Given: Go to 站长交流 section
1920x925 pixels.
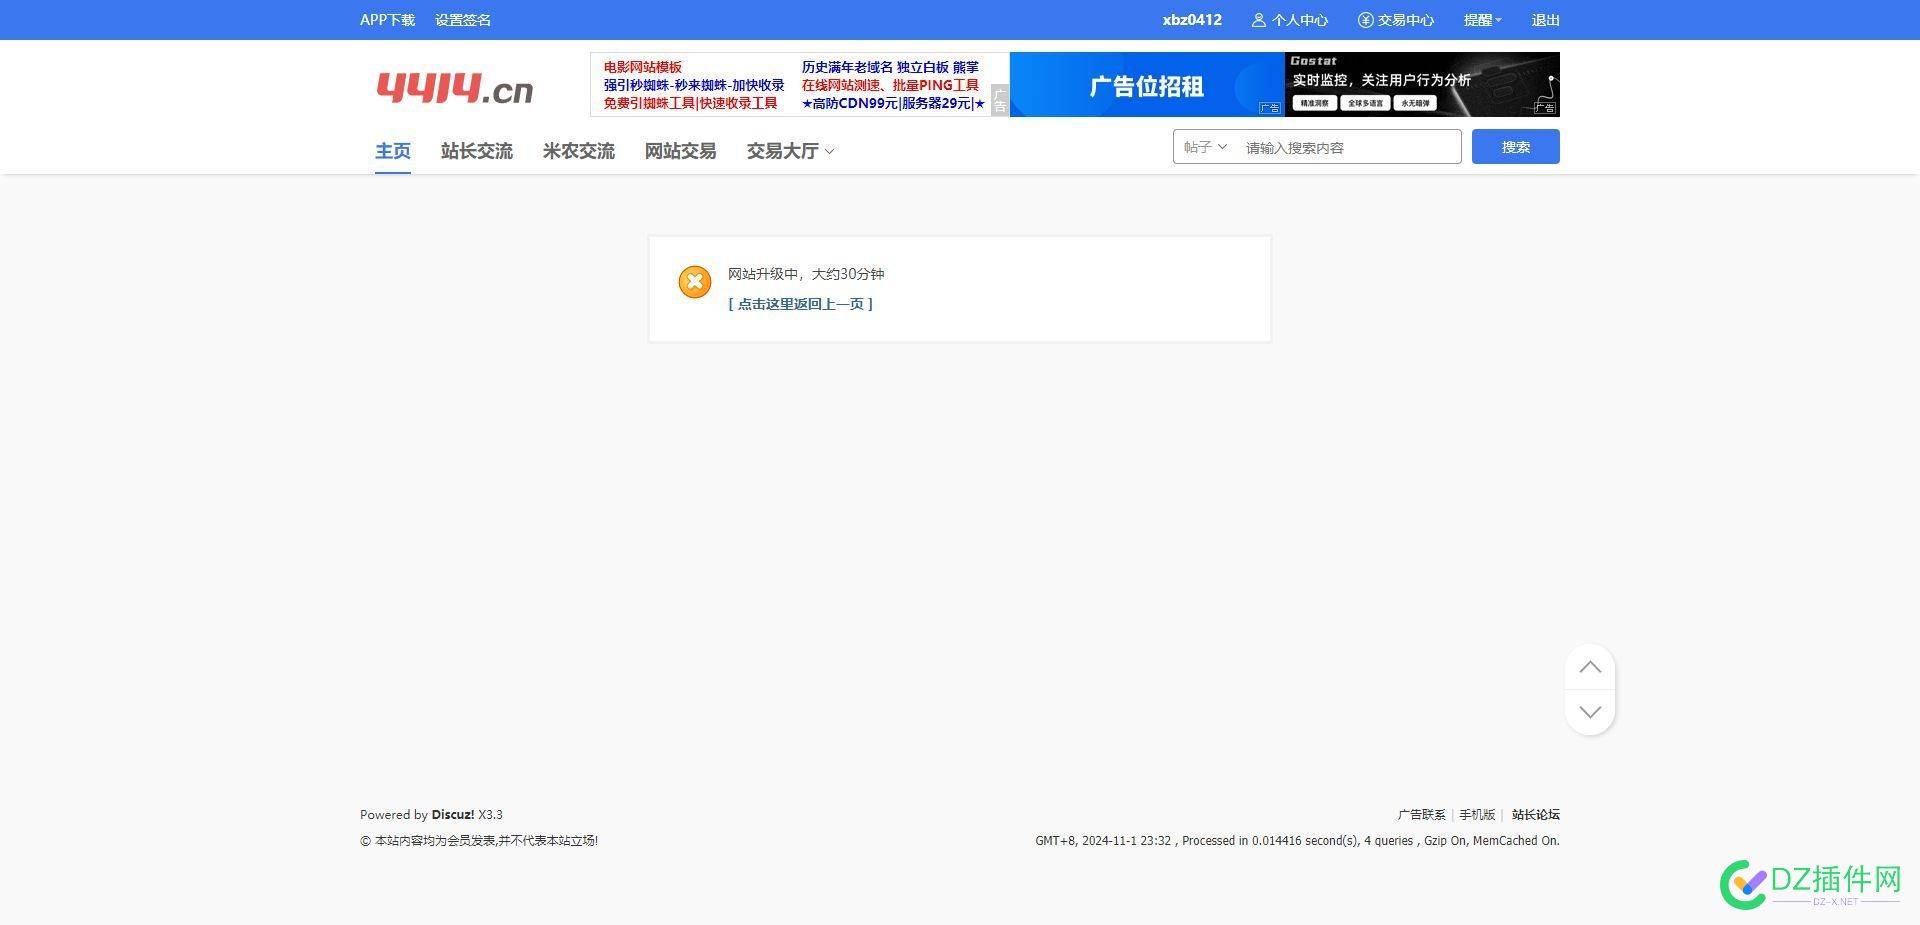Looking at the screenshot, I should [477, 151].
